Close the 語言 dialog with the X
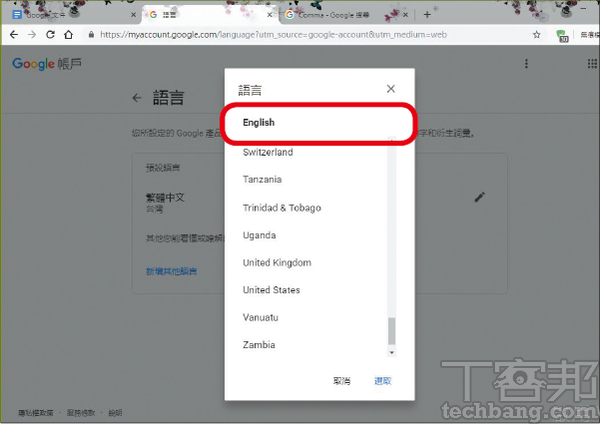Viewport: 600px width, 424px height. (x=391, y=89)
